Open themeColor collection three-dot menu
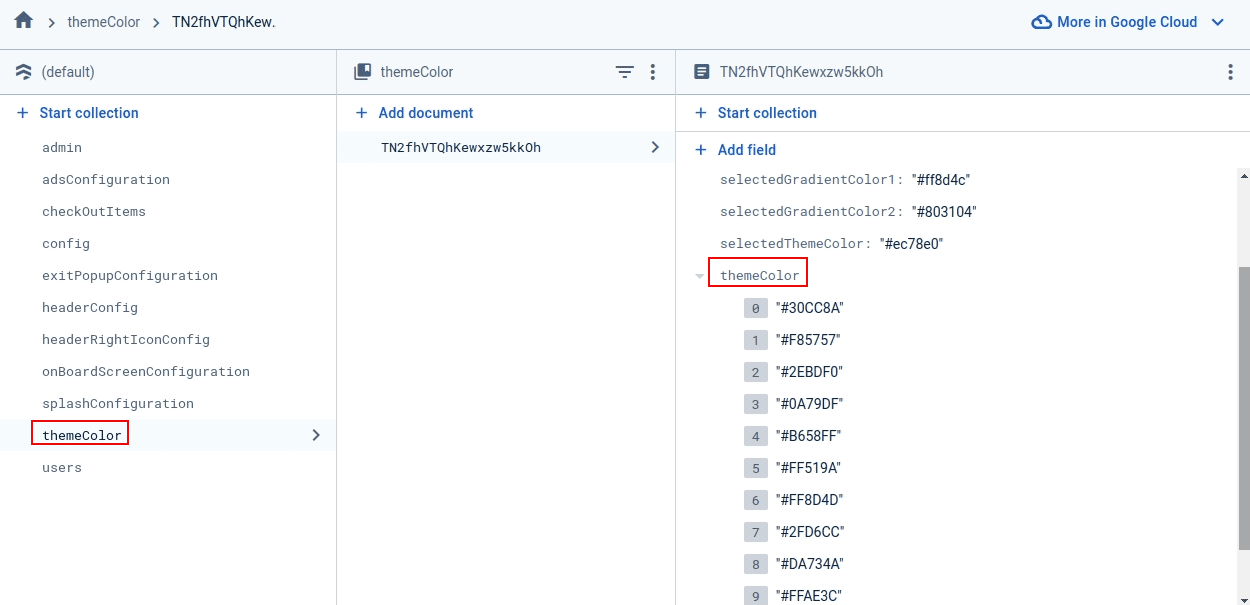This screenshot has height=605, width=1250. [x=653, y=72]
